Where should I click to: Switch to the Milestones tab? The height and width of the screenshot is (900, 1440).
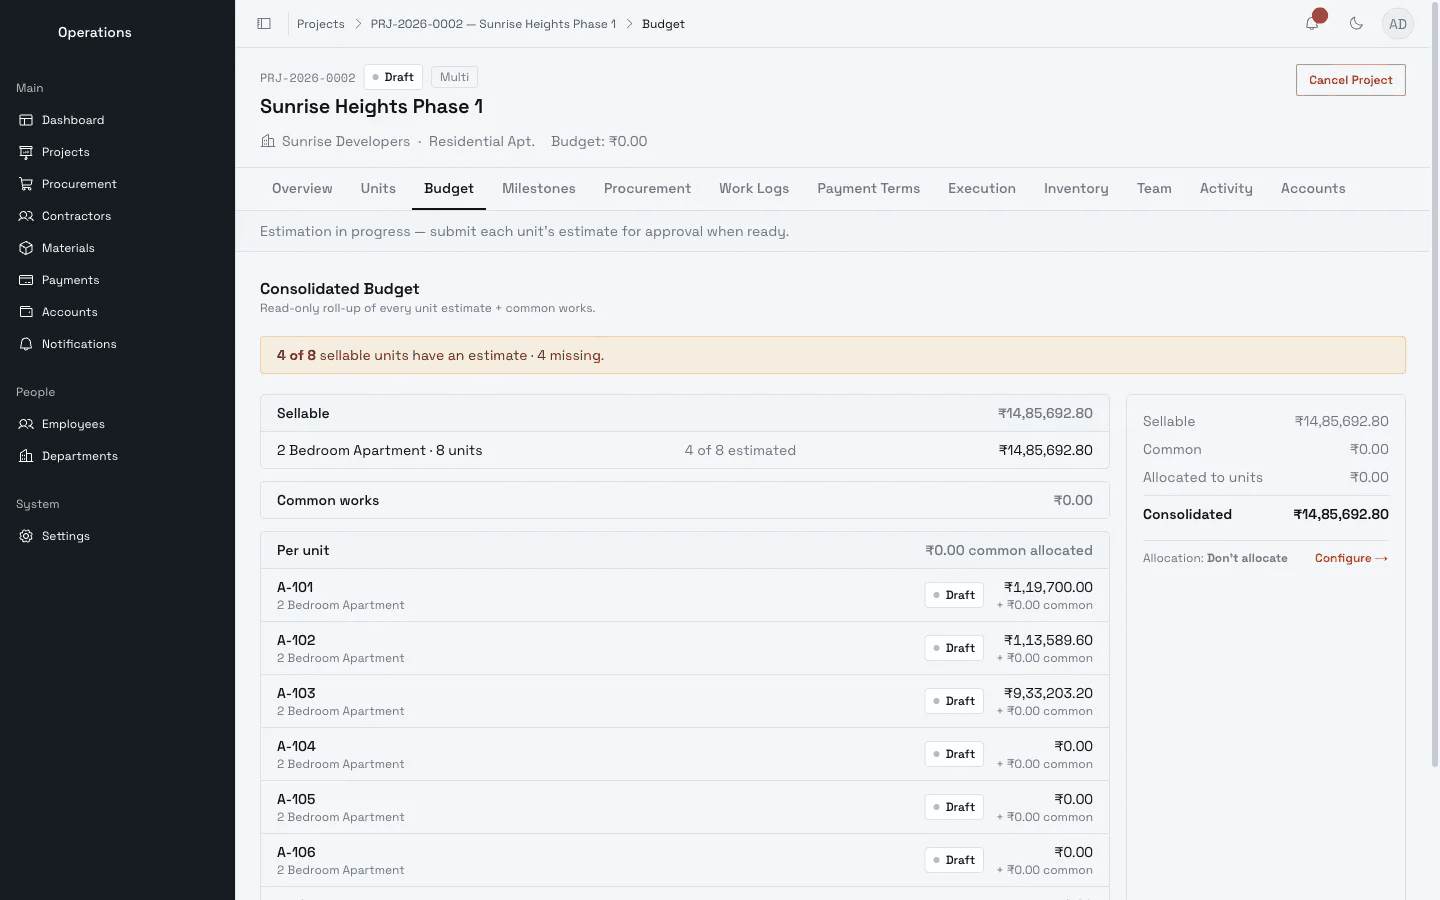(539, 188)
